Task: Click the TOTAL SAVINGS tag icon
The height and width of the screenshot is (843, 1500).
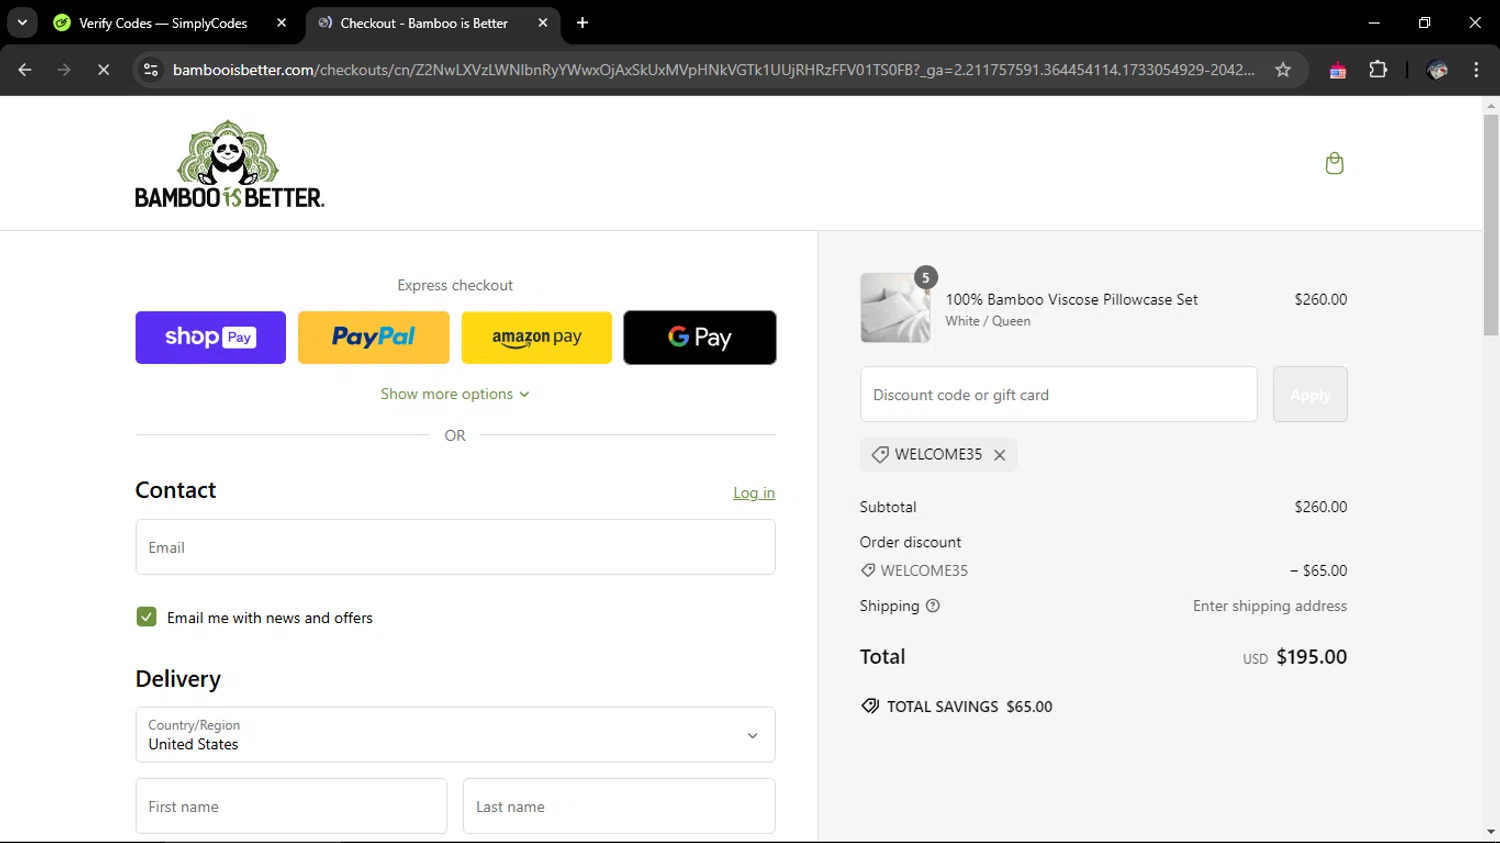Action: click(870, 706)
